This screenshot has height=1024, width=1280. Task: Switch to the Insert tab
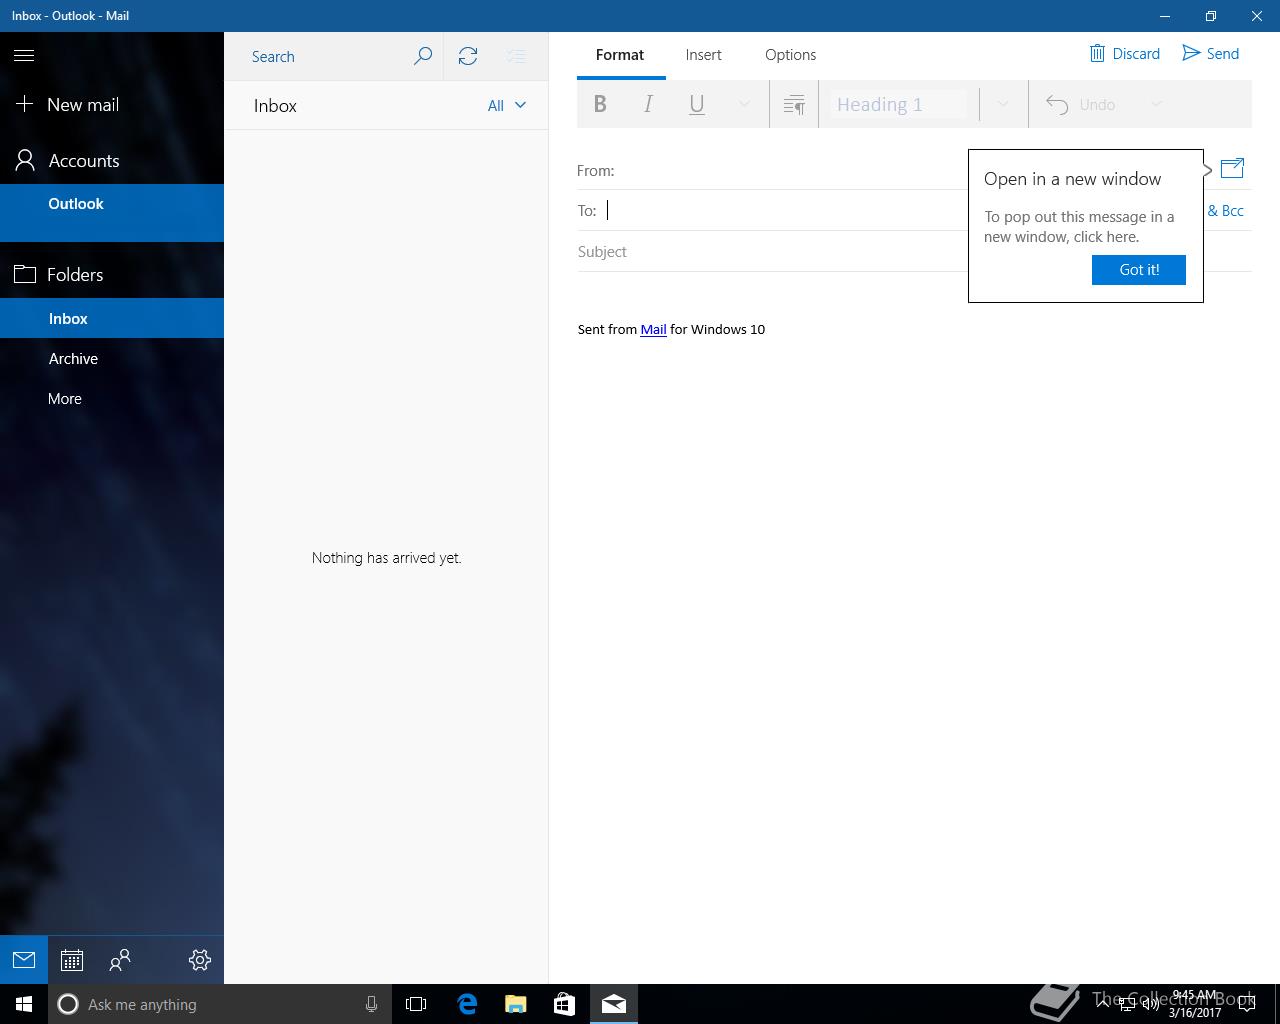pyautogui.click(x=703, y=55)
